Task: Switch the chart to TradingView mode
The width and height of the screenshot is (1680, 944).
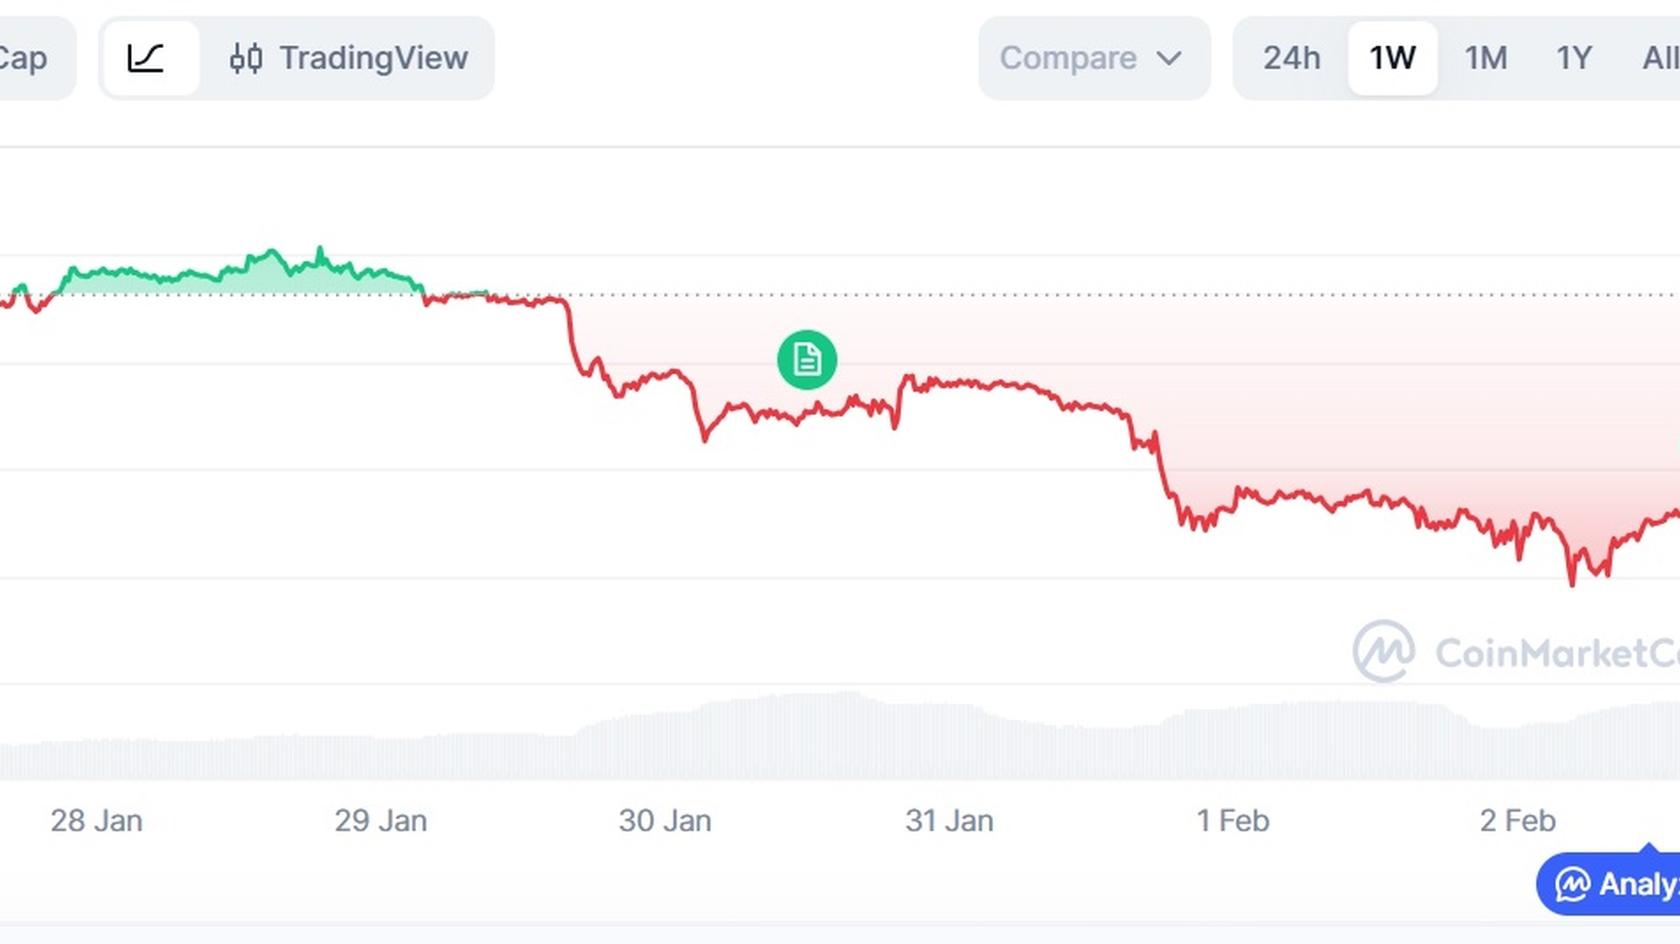Action: tap(375, 58)
